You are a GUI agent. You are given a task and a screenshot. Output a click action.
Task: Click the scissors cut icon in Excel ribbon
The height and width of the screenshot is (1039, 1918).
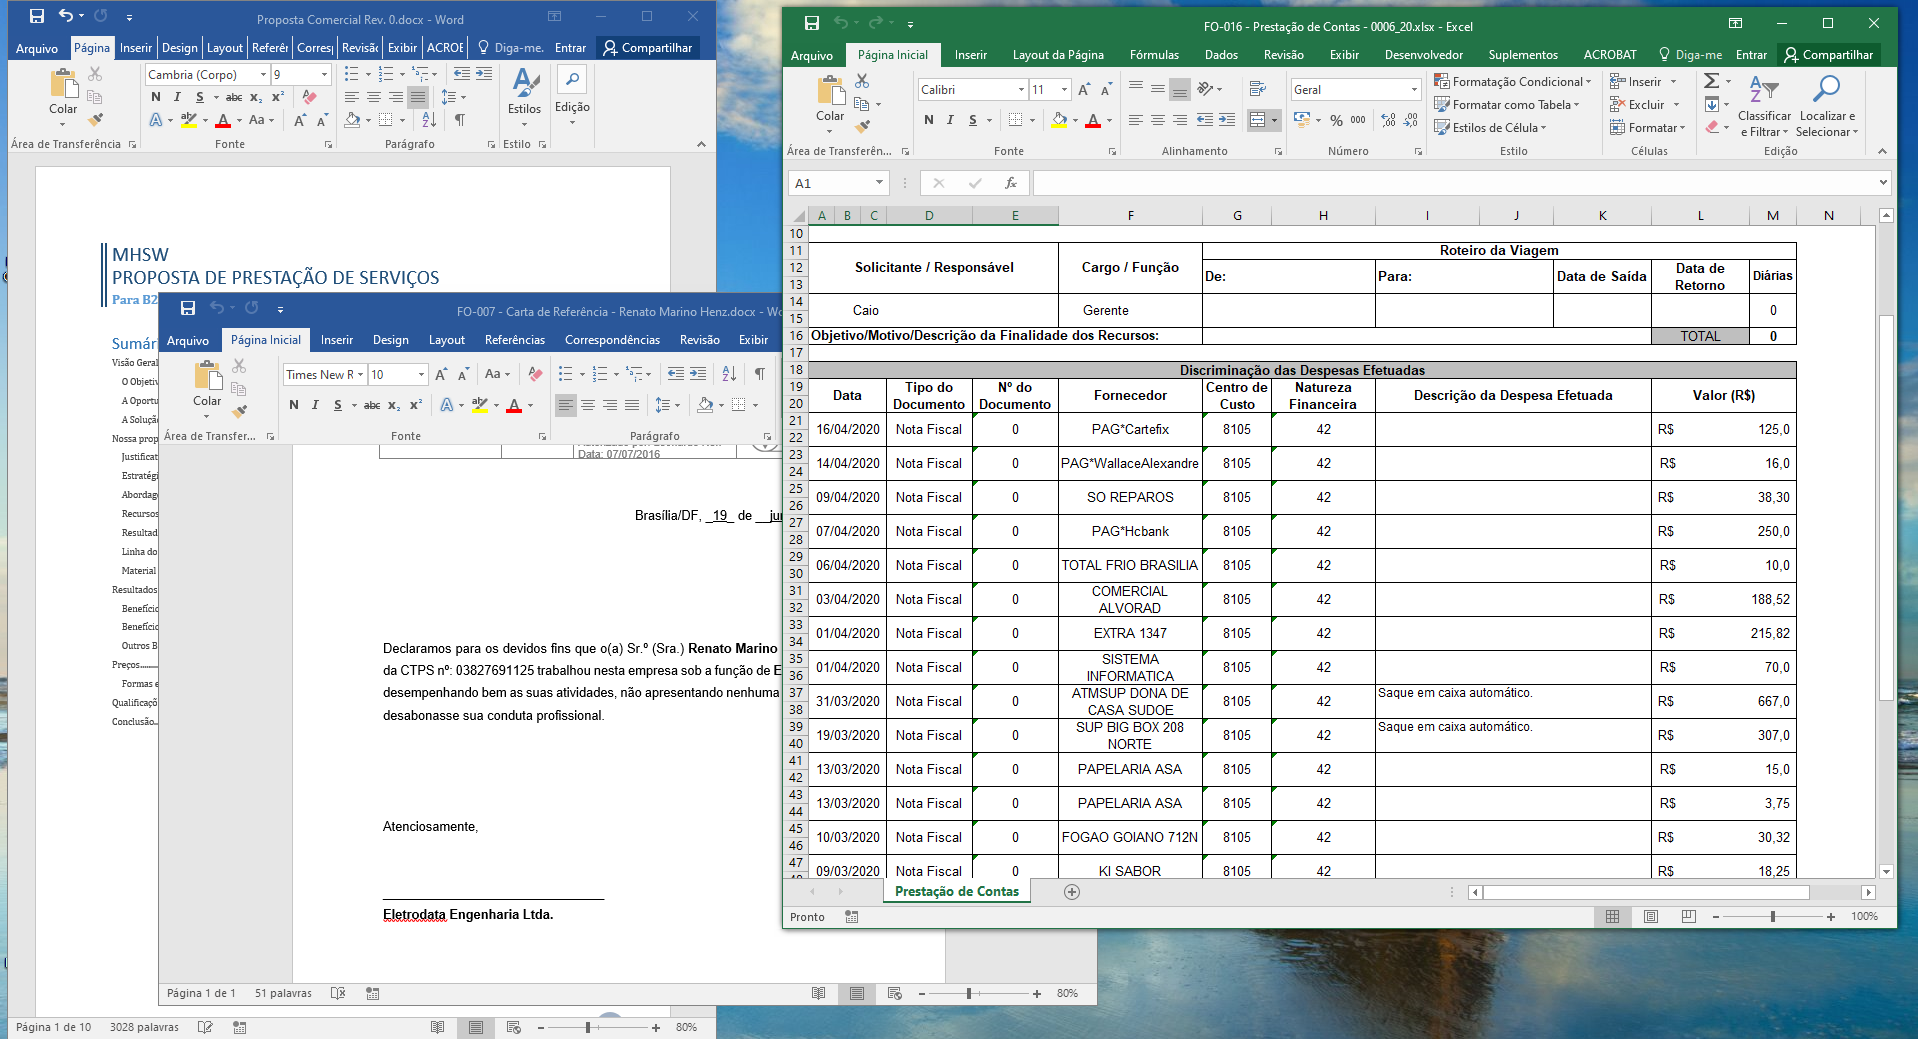862,81
